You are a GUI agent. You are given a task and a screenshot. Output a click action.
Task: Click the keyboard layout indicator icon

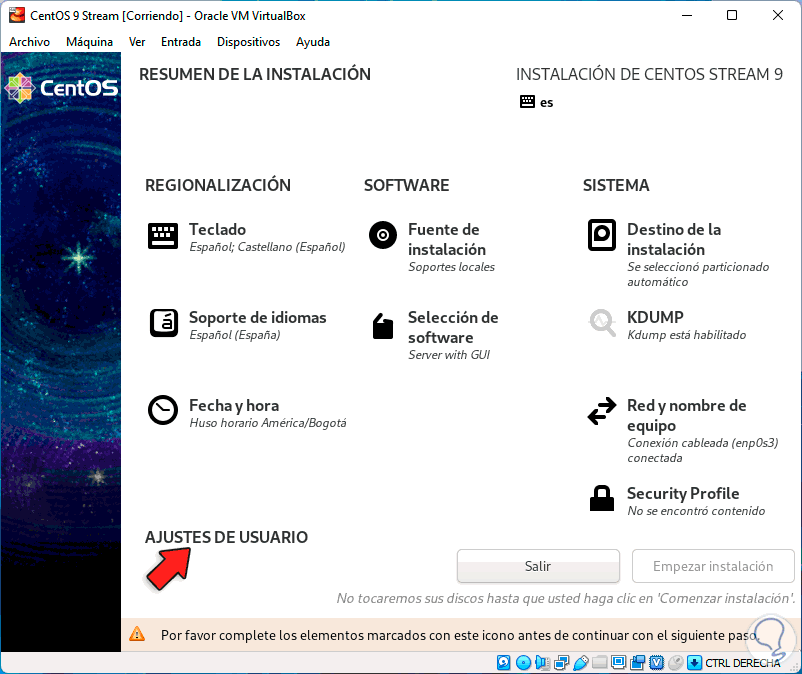coord(527,102)
